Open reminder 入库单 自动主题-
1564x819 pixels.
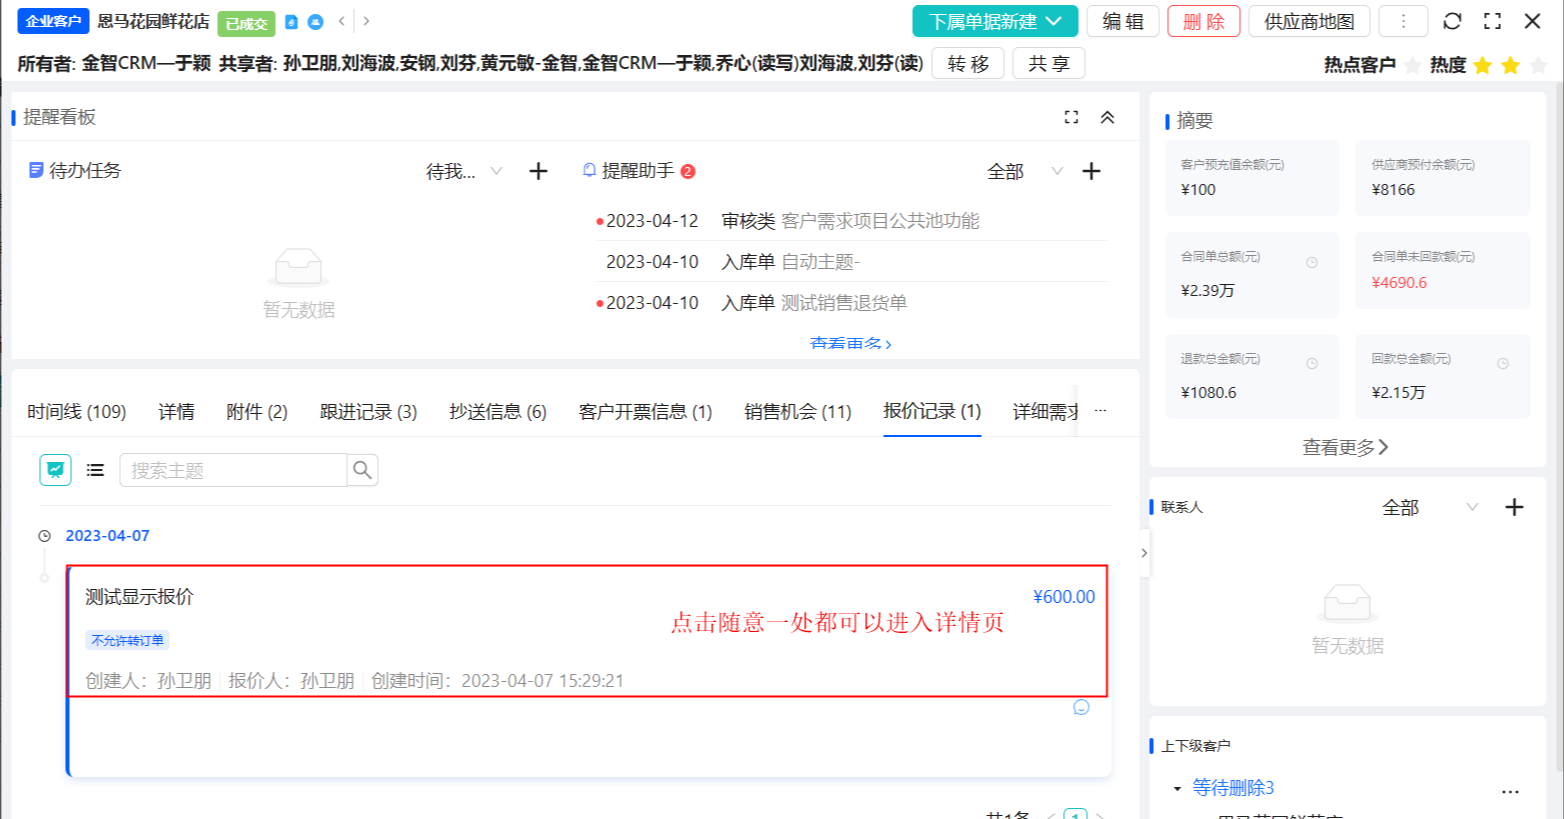pos(851,262)
